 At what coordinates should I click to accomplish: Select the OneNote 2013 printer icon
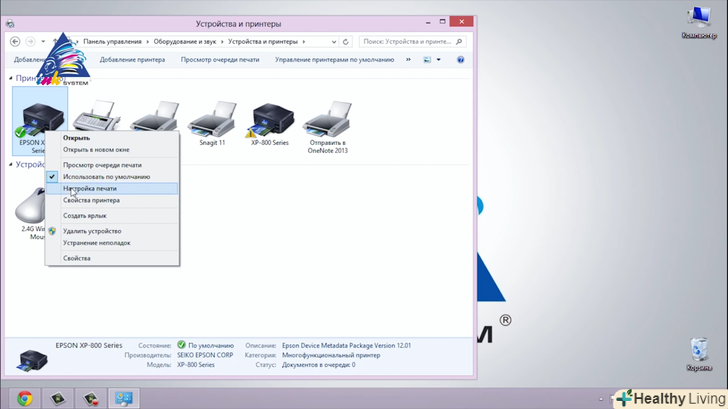tap(327, 119)
